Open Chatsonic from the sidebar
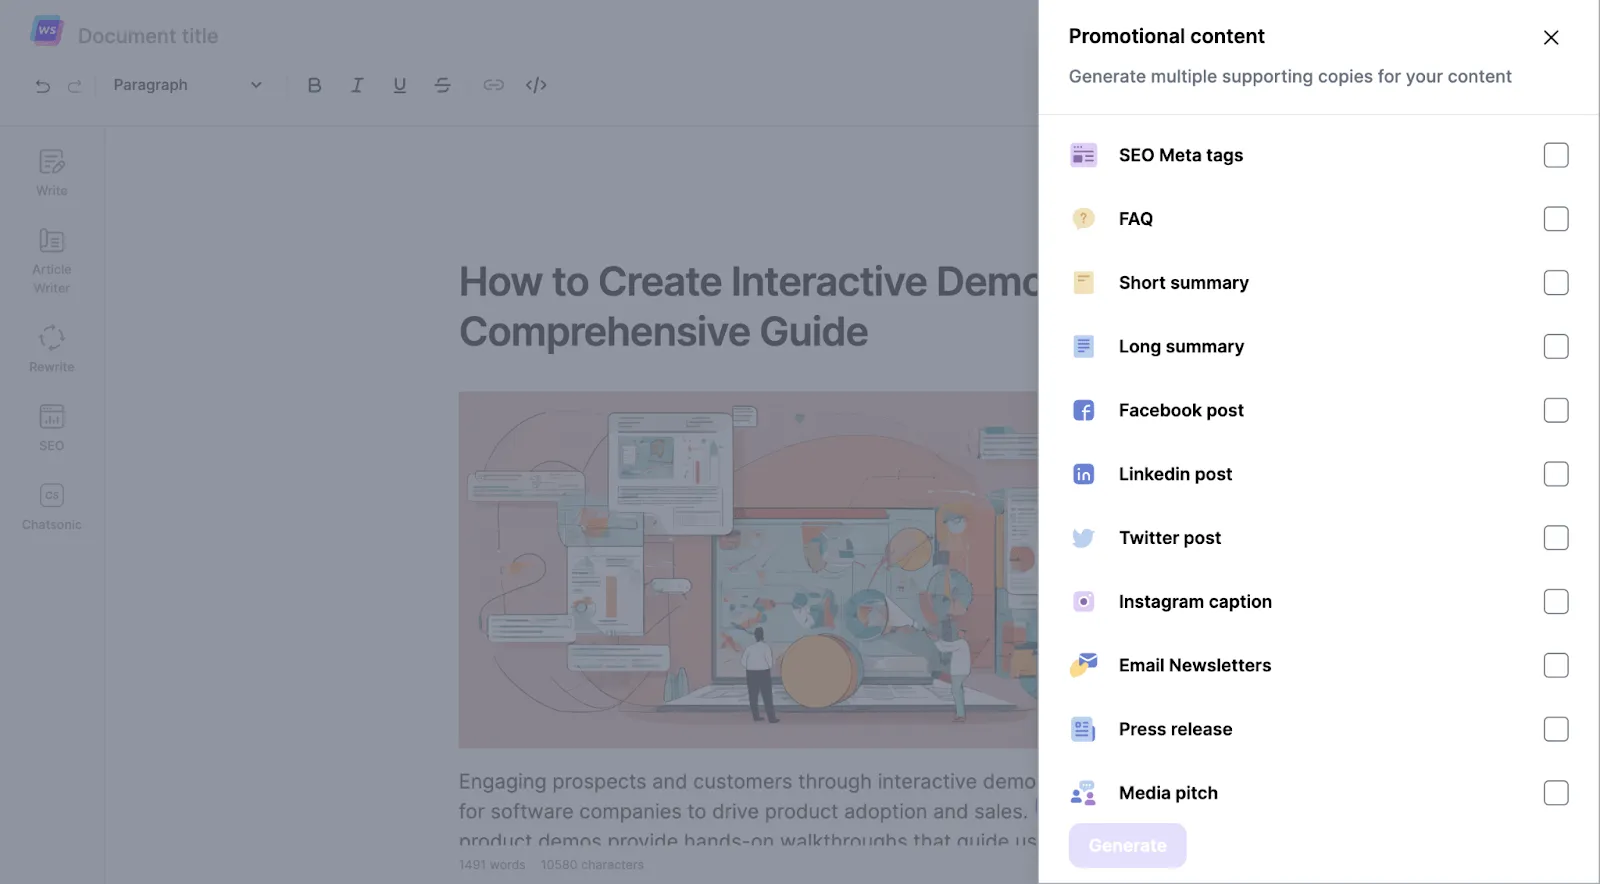The height and width of the screenshot is (884, 1600). coord(52,506)
